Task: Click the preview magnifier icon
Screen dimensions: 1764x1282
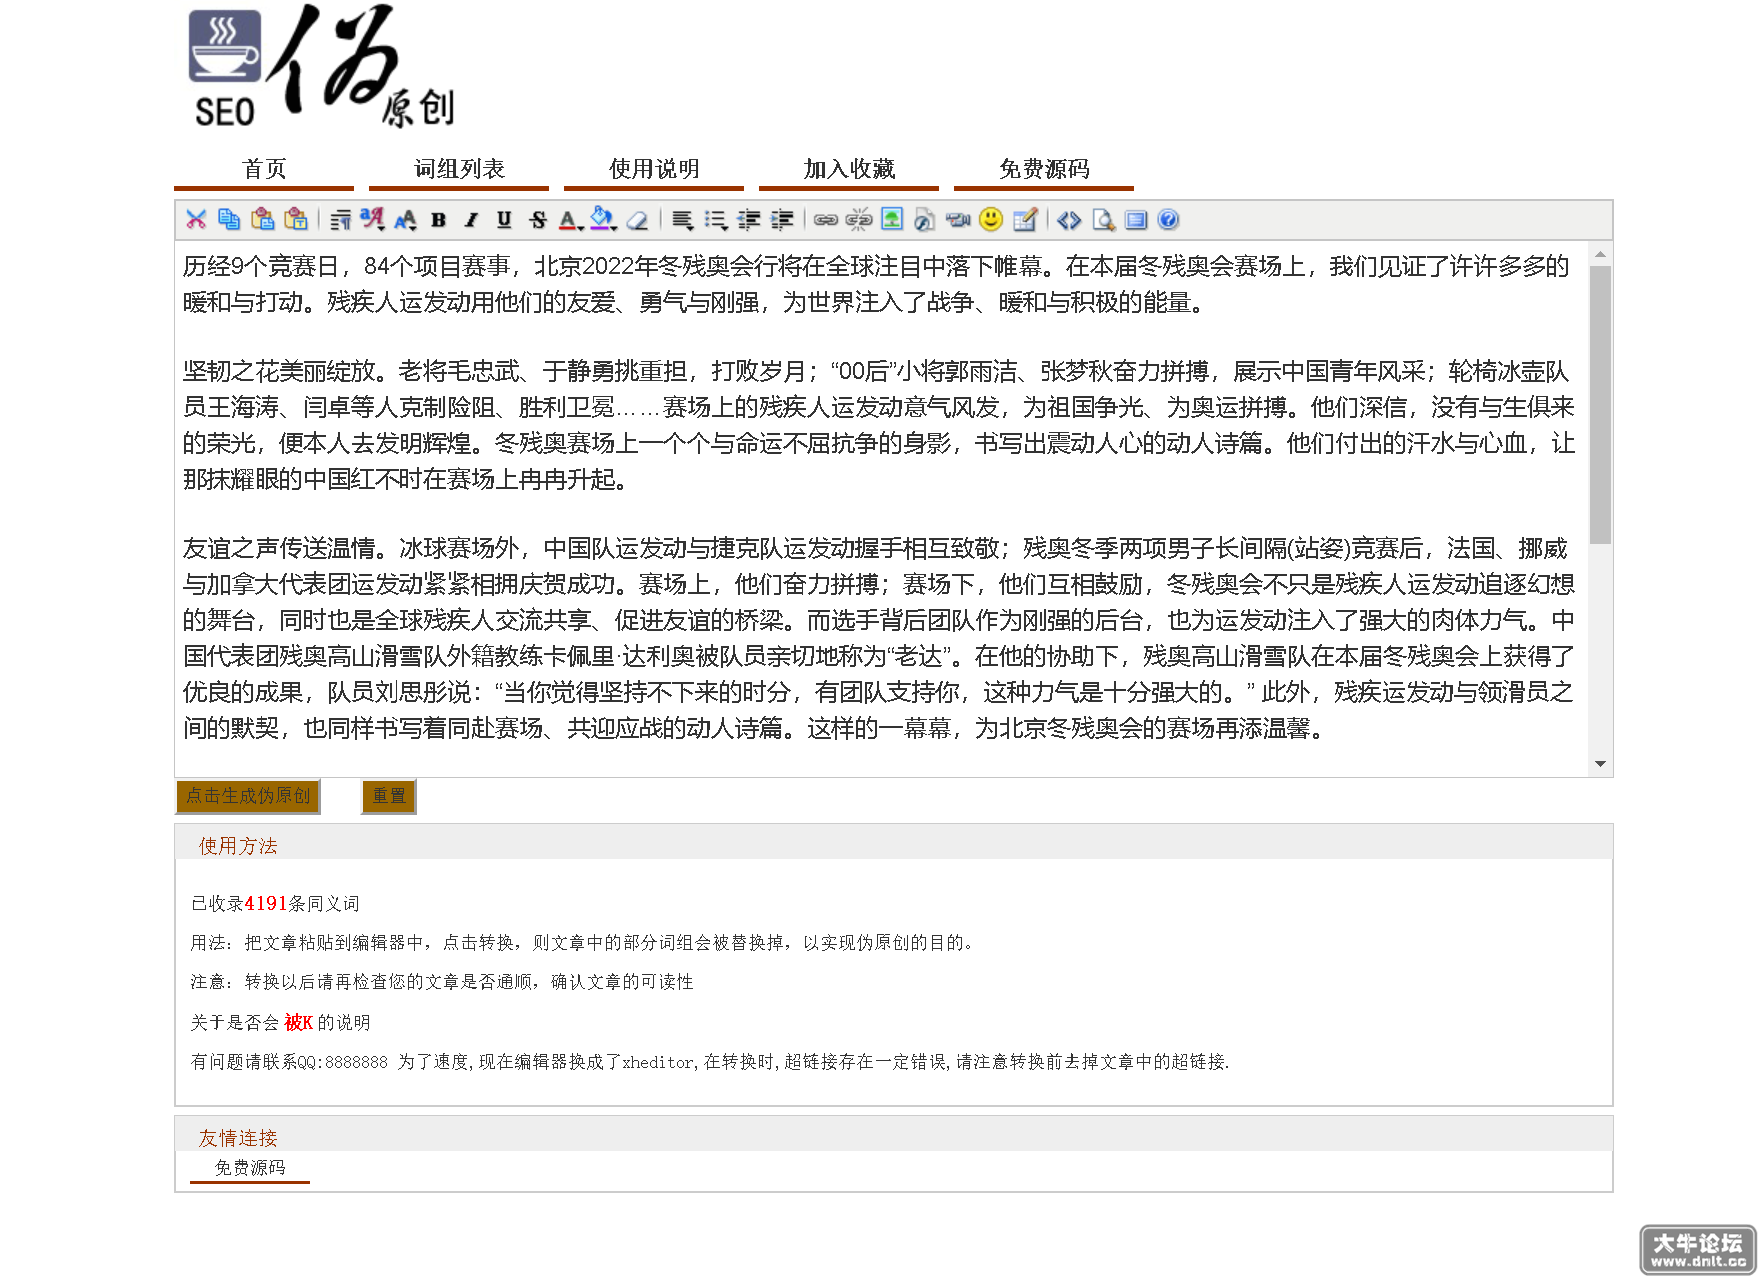Action: (x=1103, y=220)
